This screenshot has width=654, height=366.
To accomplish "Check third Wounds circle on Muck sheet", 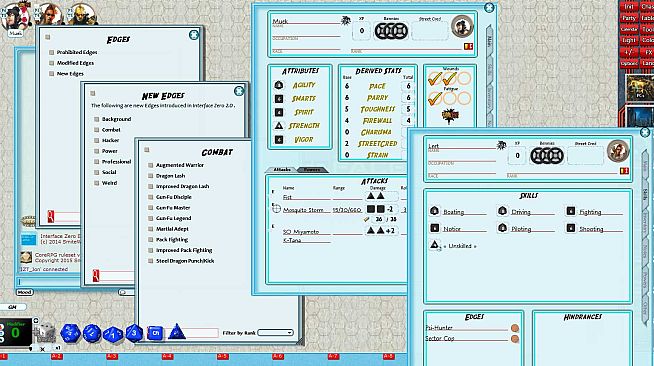I will pos(464,79).
